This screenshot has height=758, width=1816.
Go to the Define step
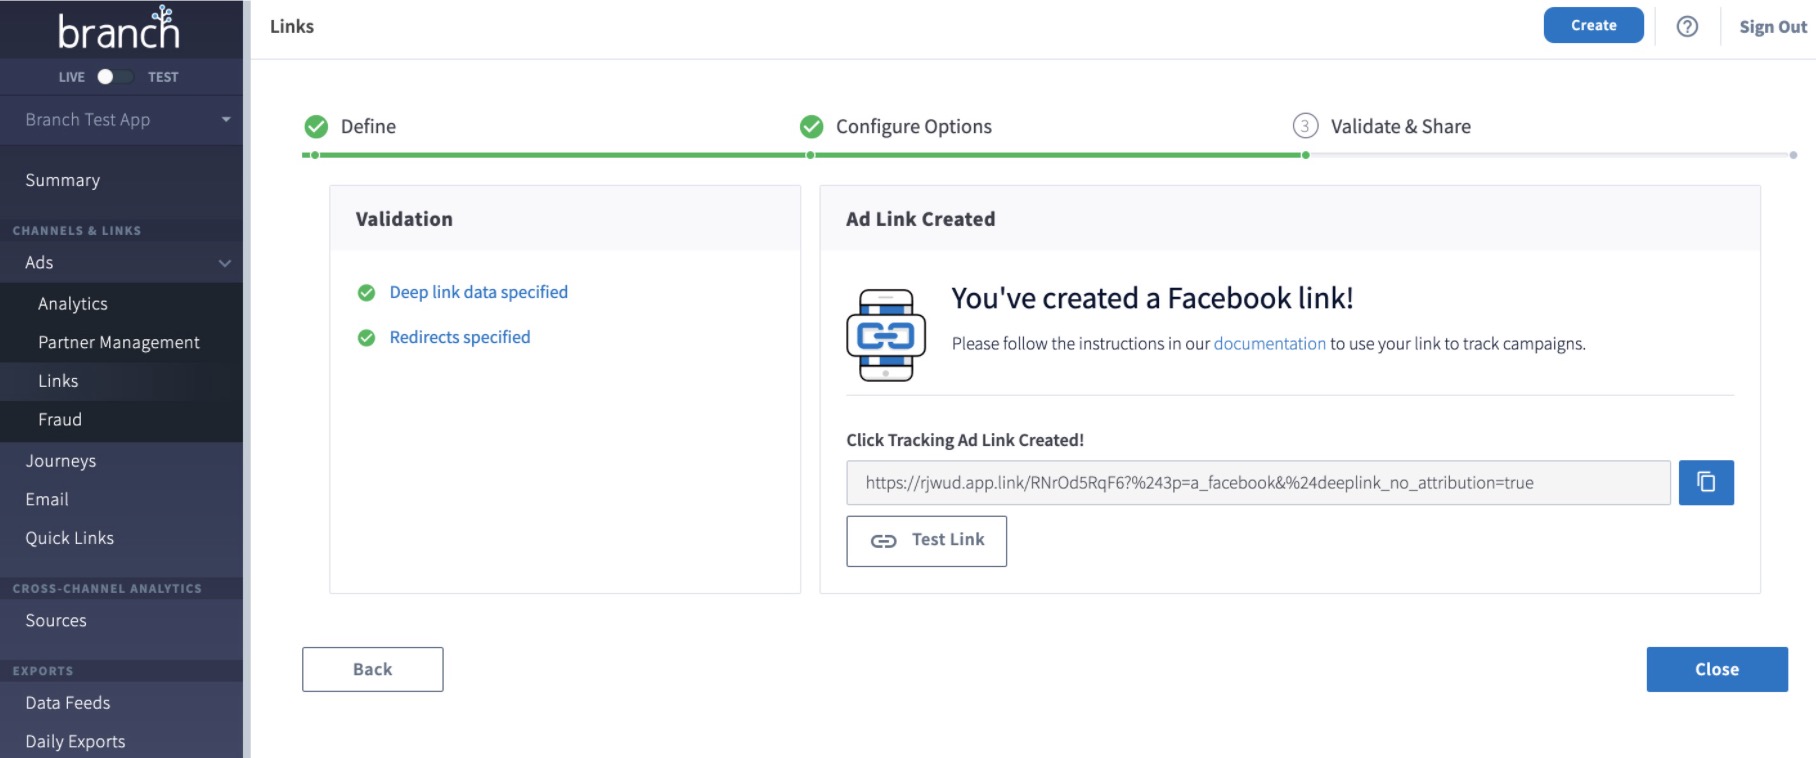[368, 127]
